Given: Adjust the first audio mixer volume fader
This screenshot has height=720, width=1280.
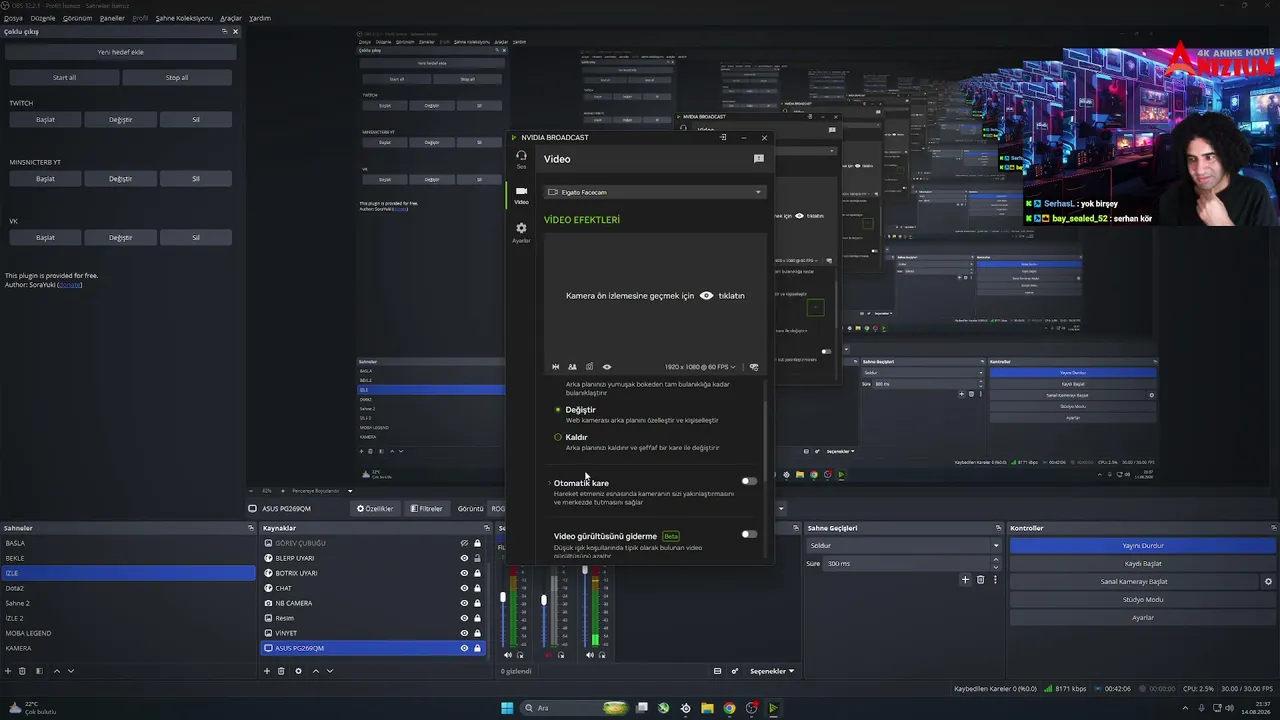Looking at the screenshot, I should pos(503,597).
